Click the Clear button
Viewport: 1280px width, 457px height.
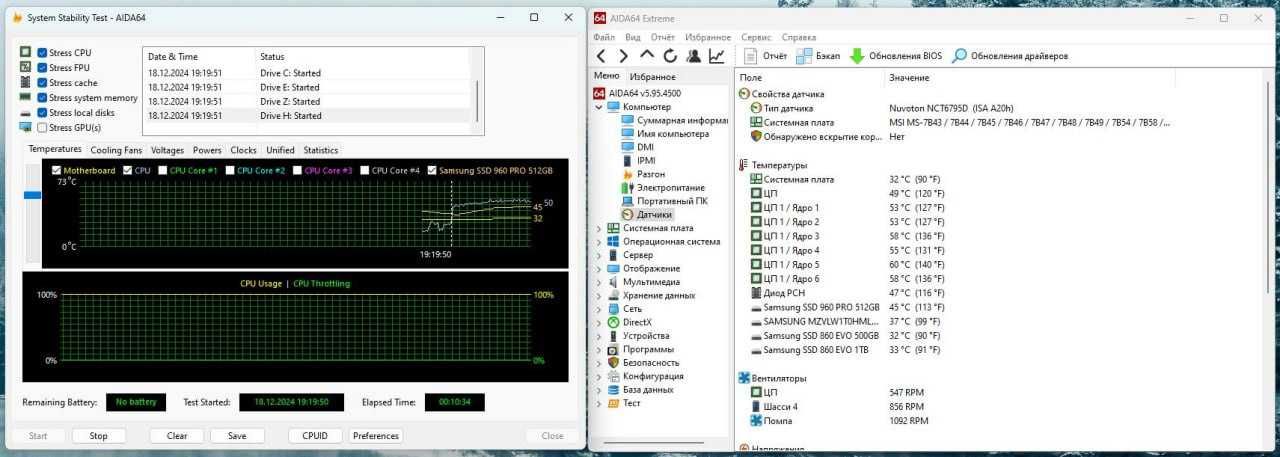coord(177,436)
